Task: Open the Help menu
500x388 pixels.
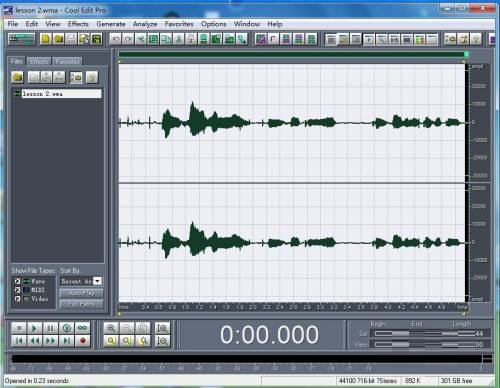Action: click(275, 24)
